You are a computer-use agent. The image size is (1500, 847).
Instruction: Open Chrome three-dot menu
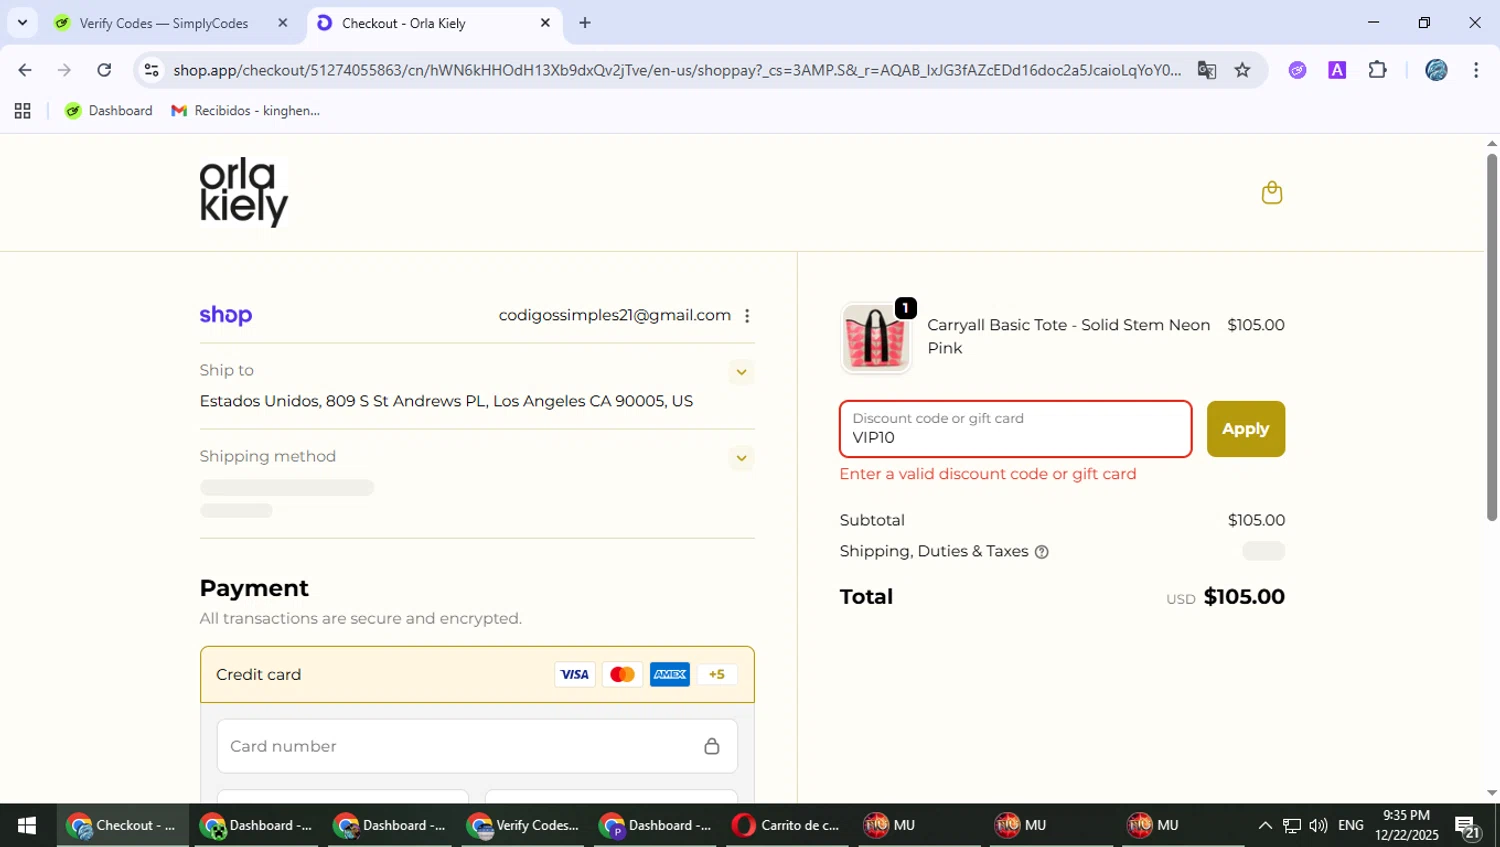point(1476,70)
